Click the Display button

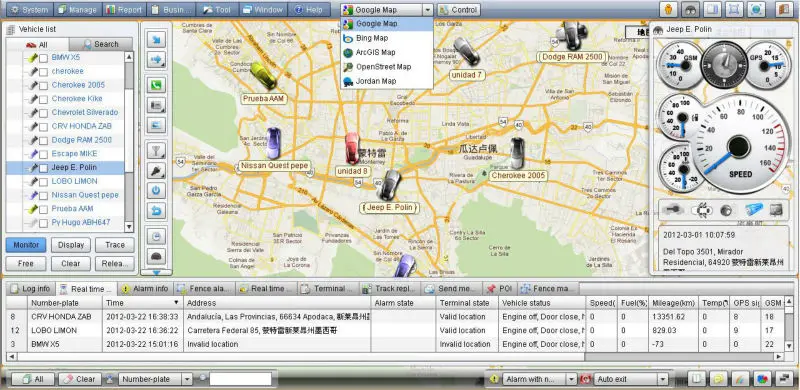pyautogui.click(x=71, y=245)
